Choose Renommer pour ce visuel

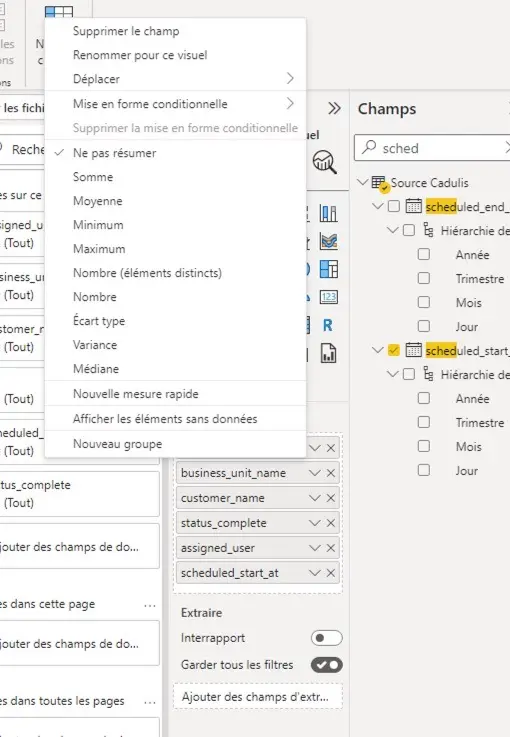175,55
